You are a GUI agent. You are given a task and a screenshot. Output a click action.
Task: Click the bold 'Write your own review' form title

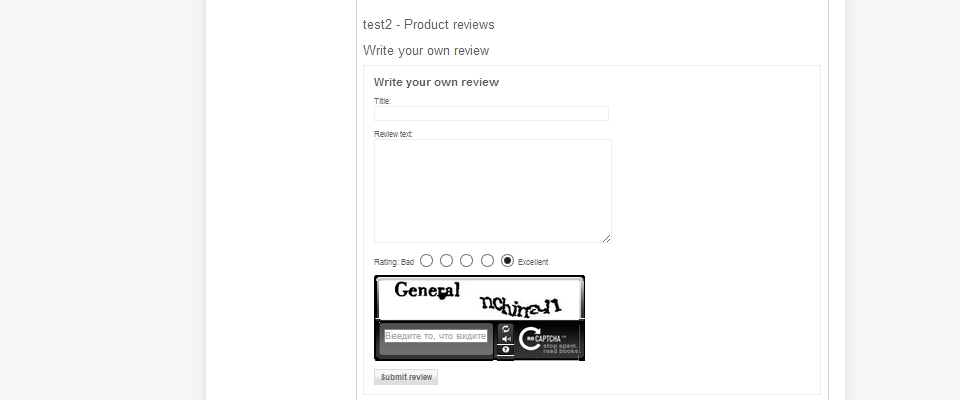point(437,82)
